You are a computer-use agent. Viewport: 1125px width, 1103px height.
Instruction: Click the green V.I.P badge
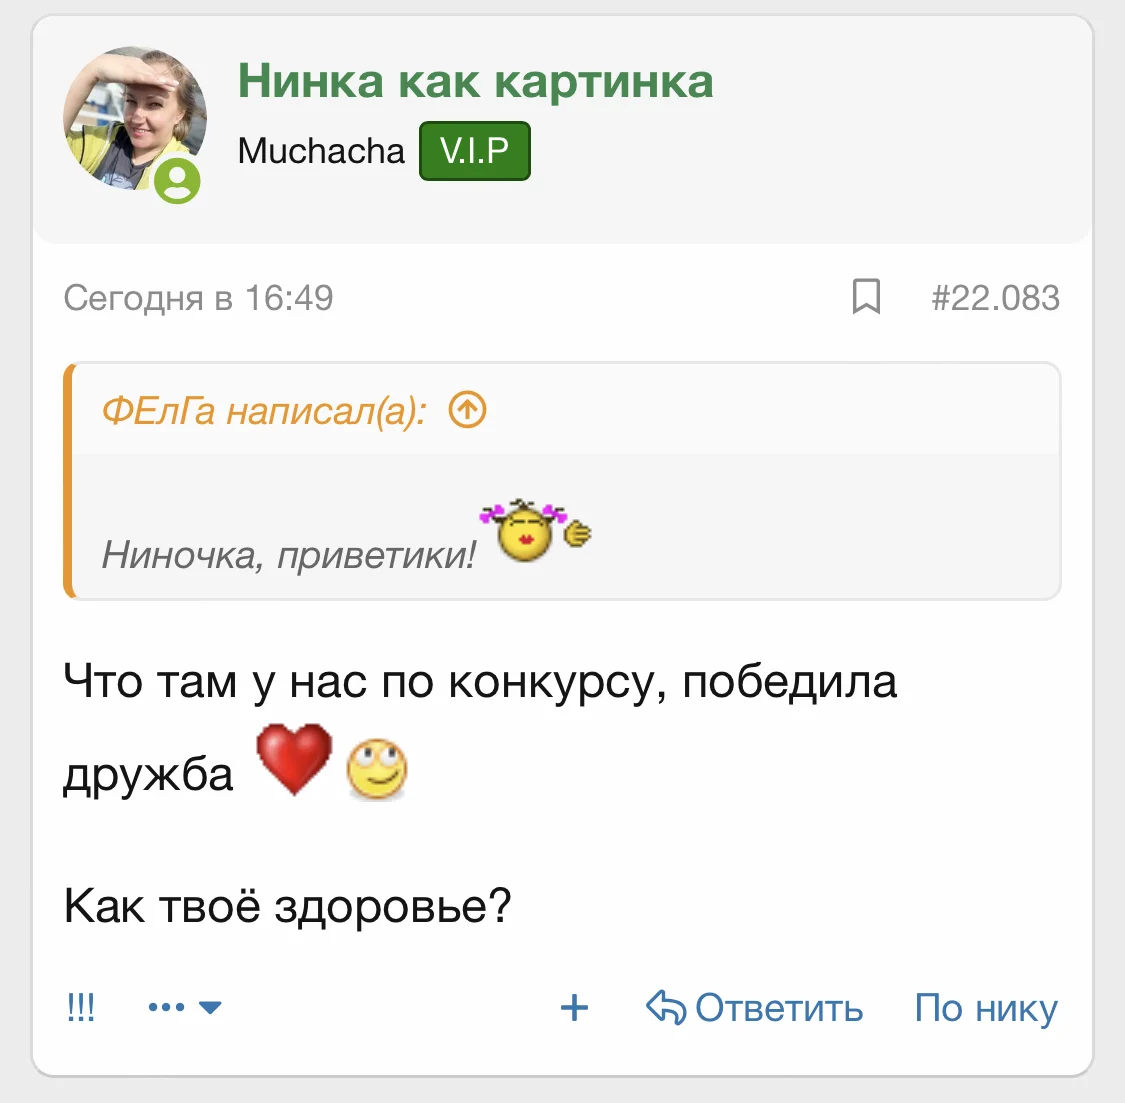tap(474, 151)
